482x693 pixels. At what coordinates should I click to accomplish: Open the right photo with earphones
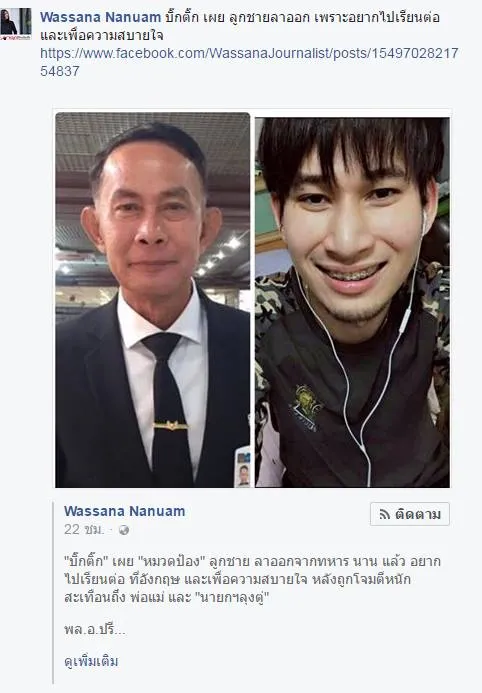tap(352, 302)
